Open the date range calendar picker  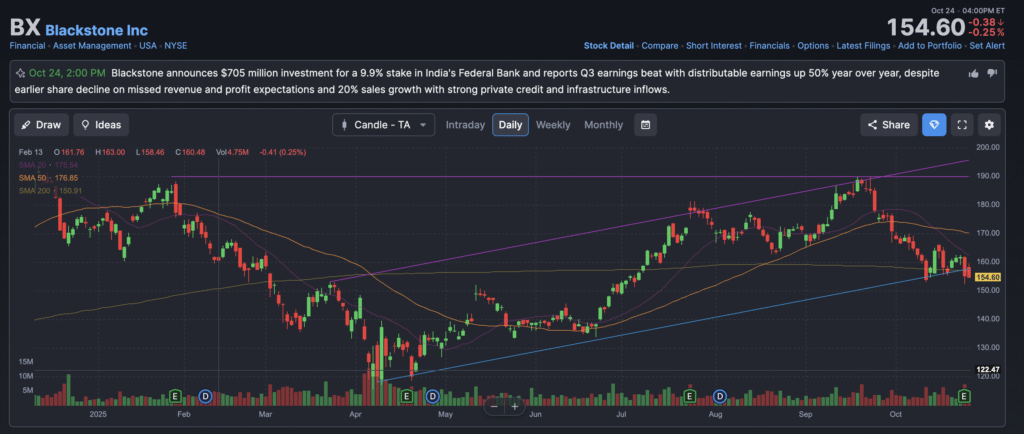(647, 125)
